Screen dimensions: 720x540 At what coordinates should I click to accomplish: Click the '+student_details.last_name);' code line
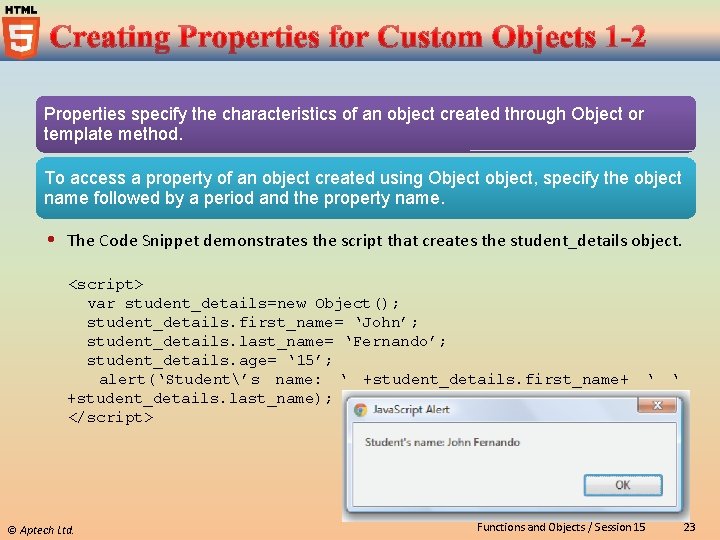point(199,399)
